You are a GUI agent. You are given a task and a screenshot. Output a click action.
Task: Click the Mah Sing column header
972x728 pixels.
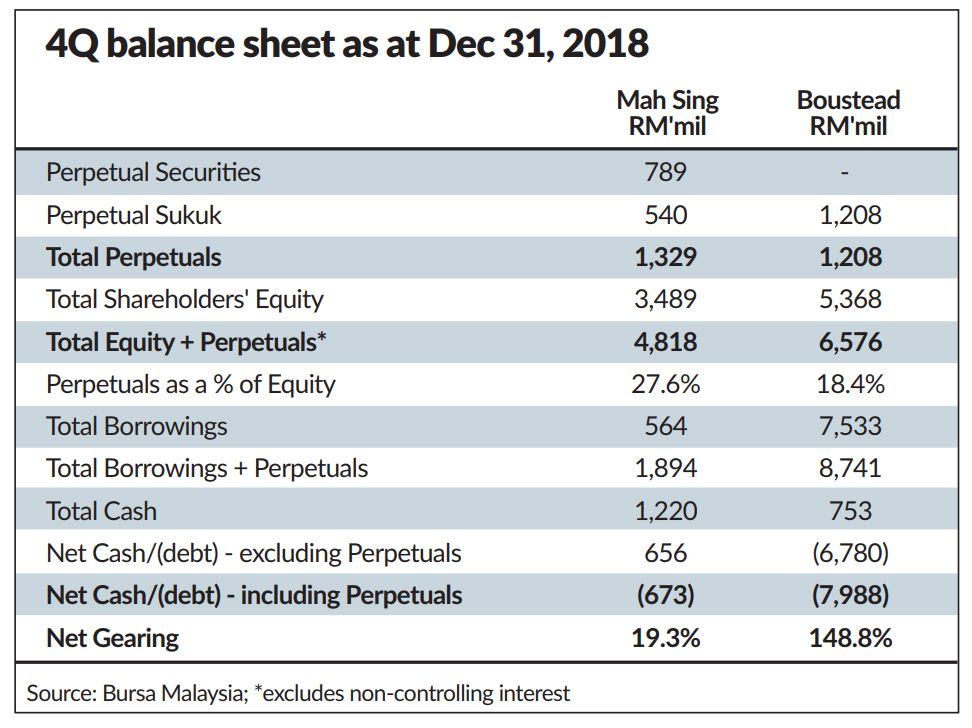667,113
